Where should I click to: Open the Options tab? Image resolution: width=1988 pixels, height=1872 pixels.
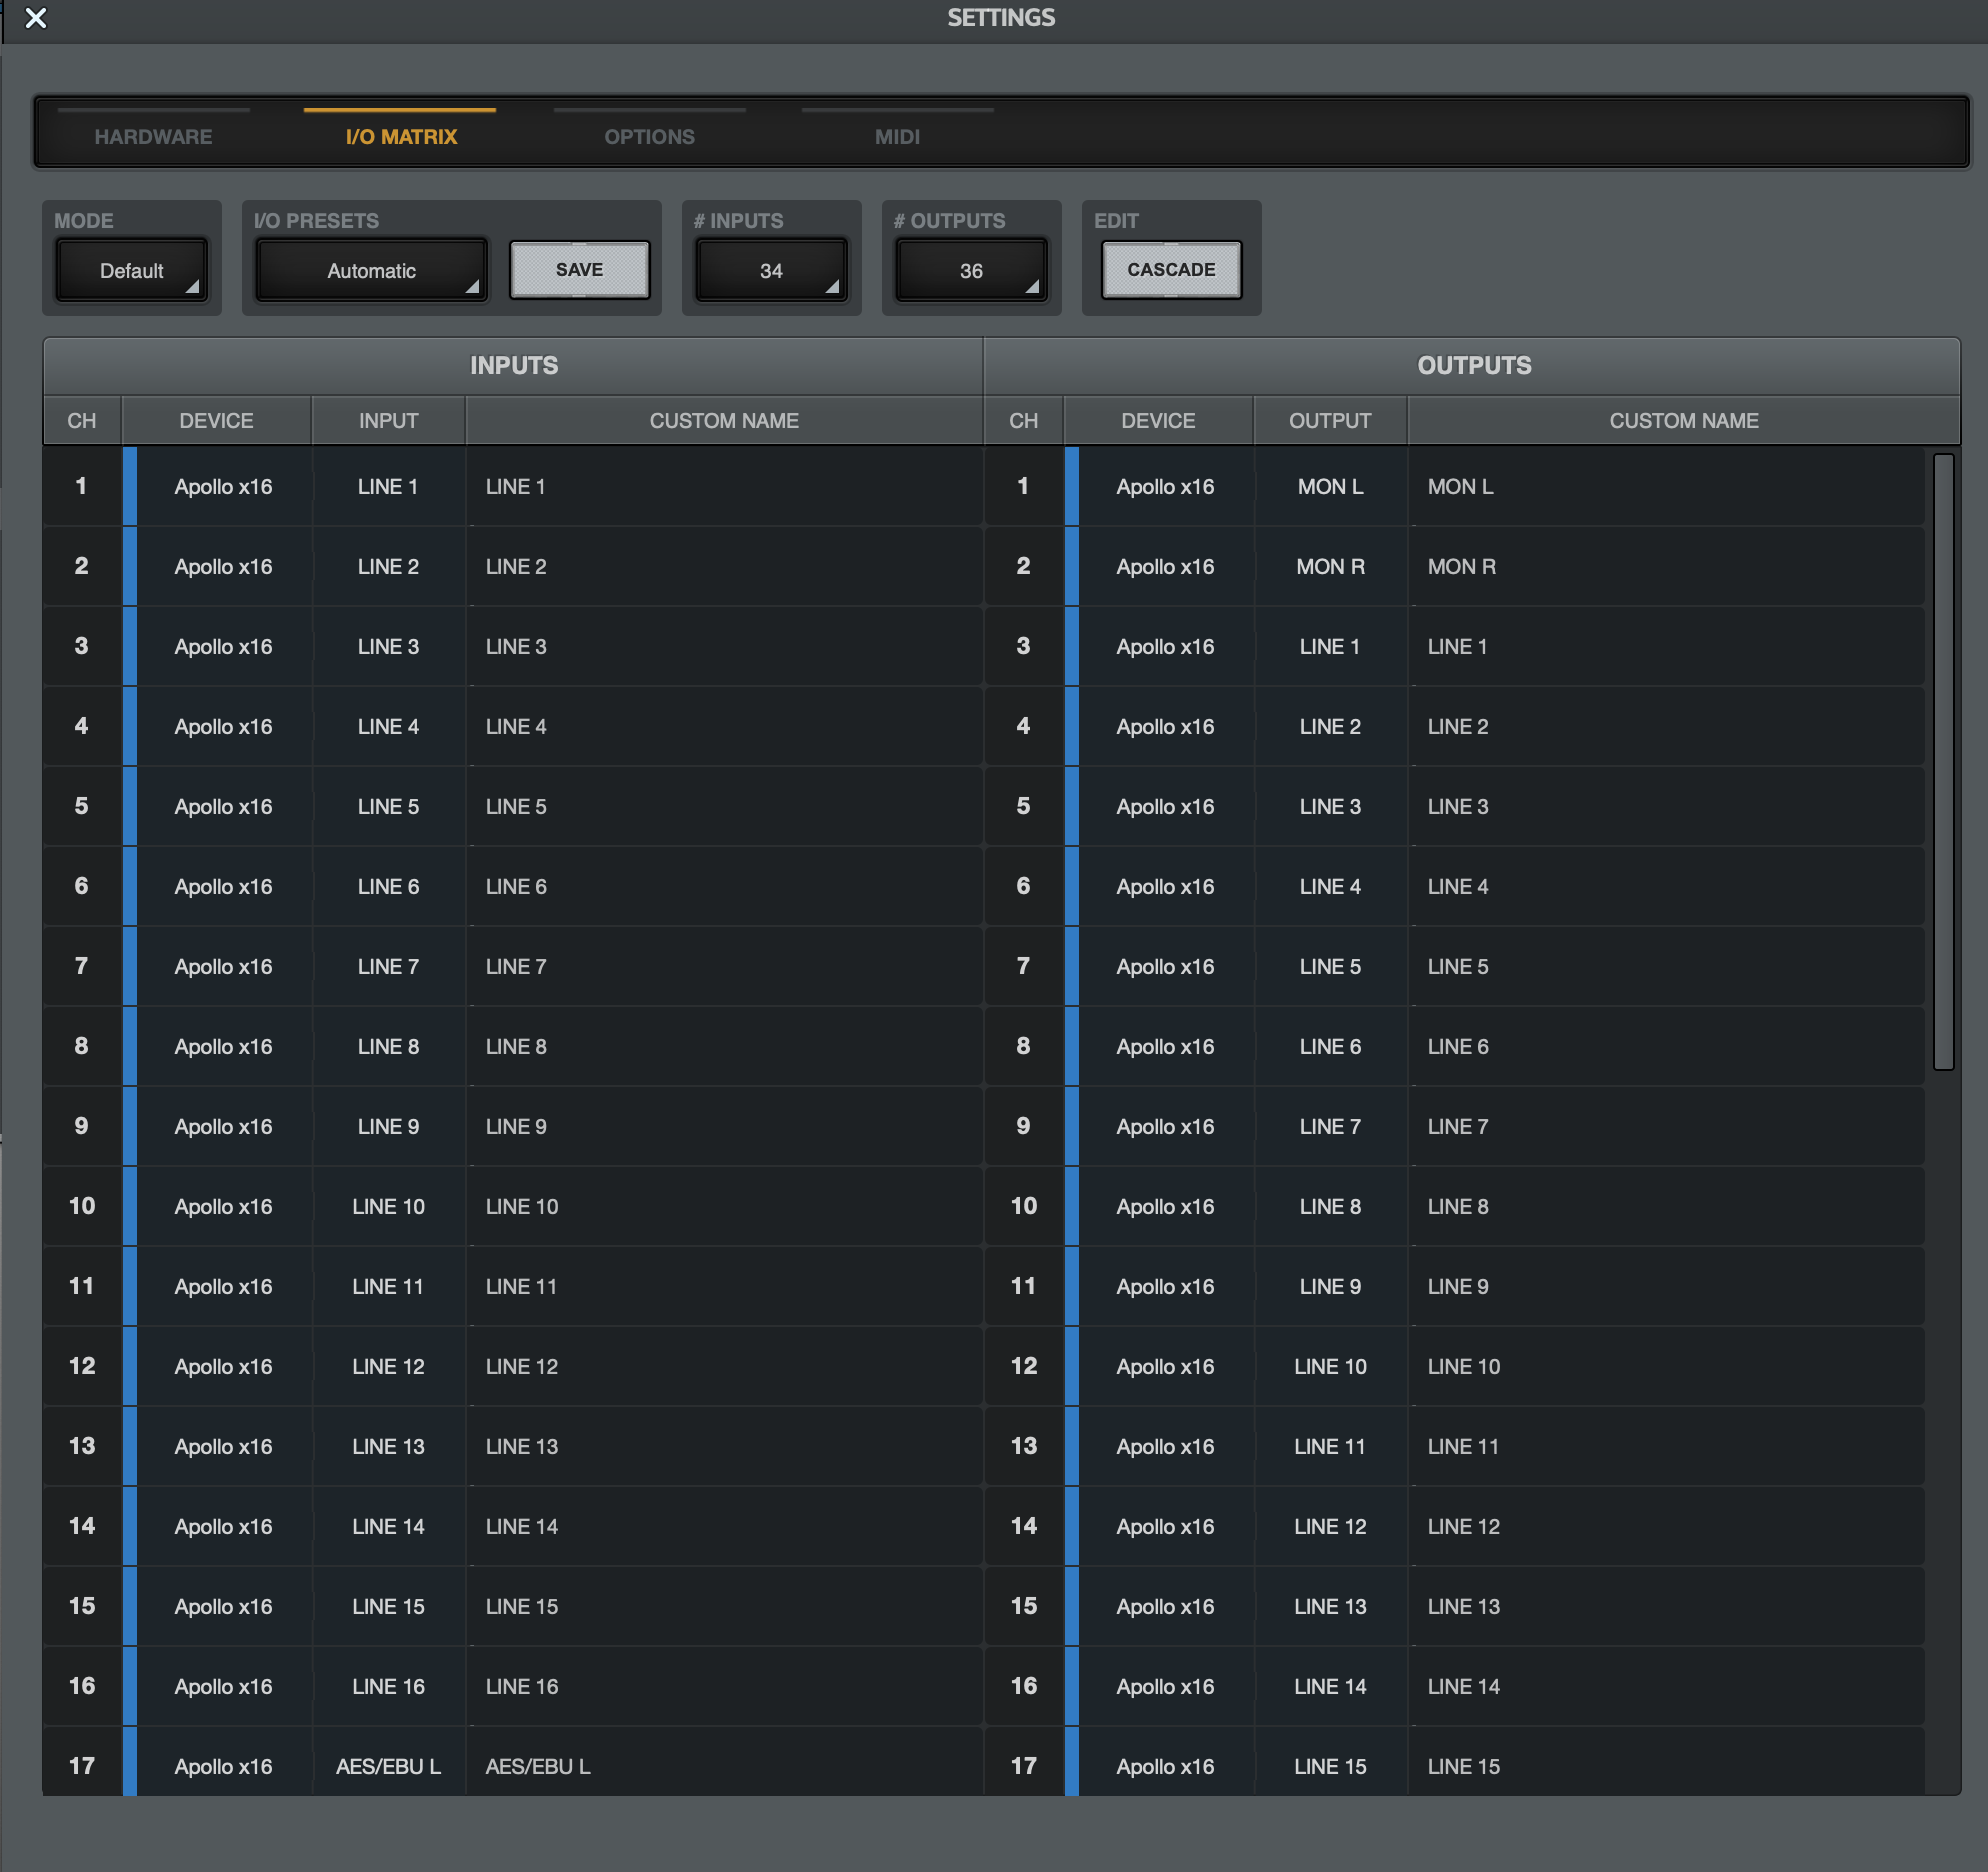coord(649,137)
